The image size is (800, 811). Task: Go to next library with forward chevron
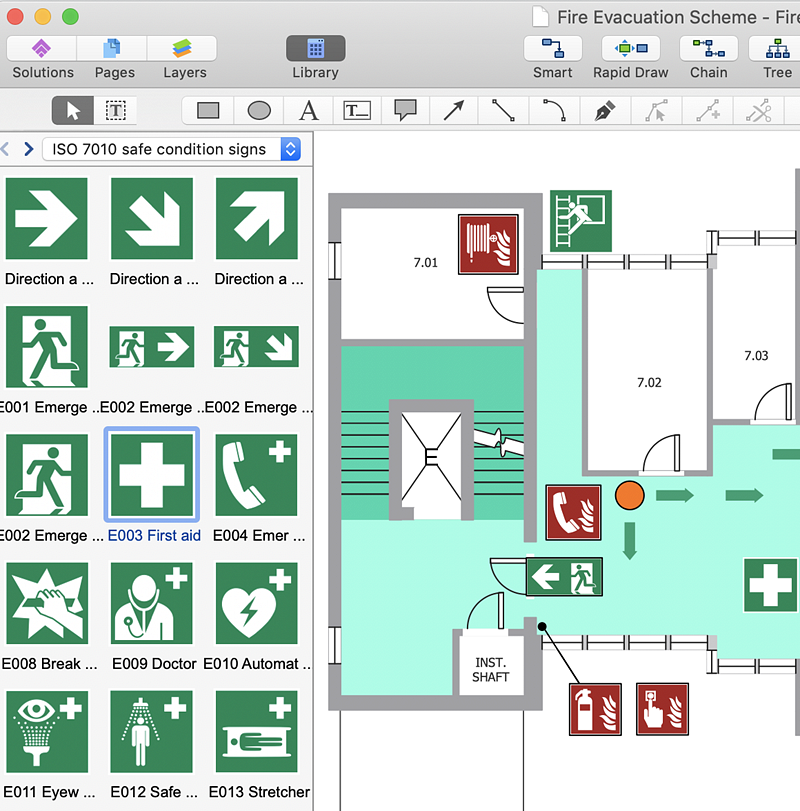click(x=29, y=149)
